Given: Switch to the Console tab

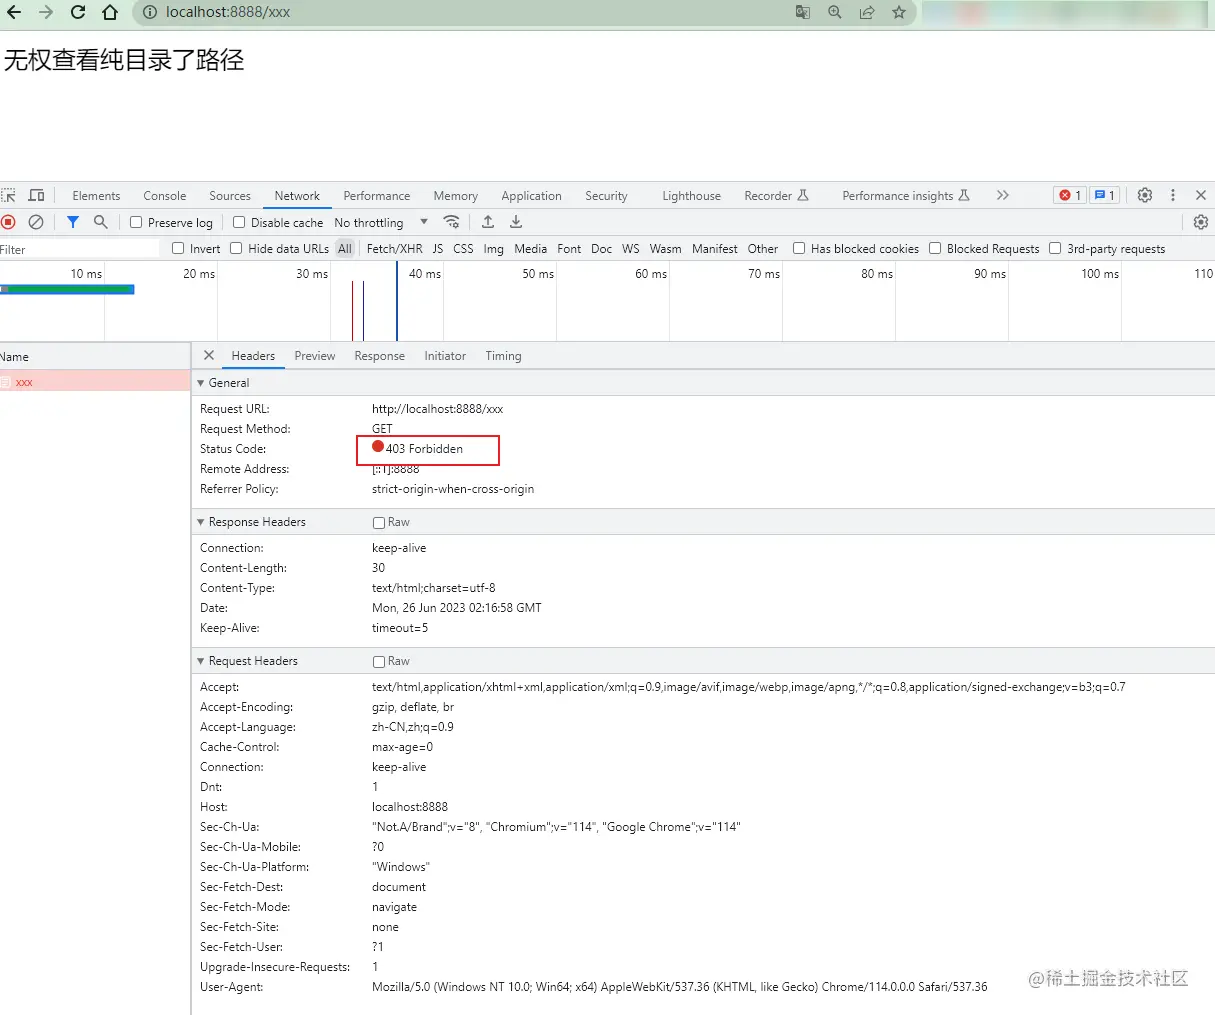Looking at the screenshot, I should click(165, 196).
